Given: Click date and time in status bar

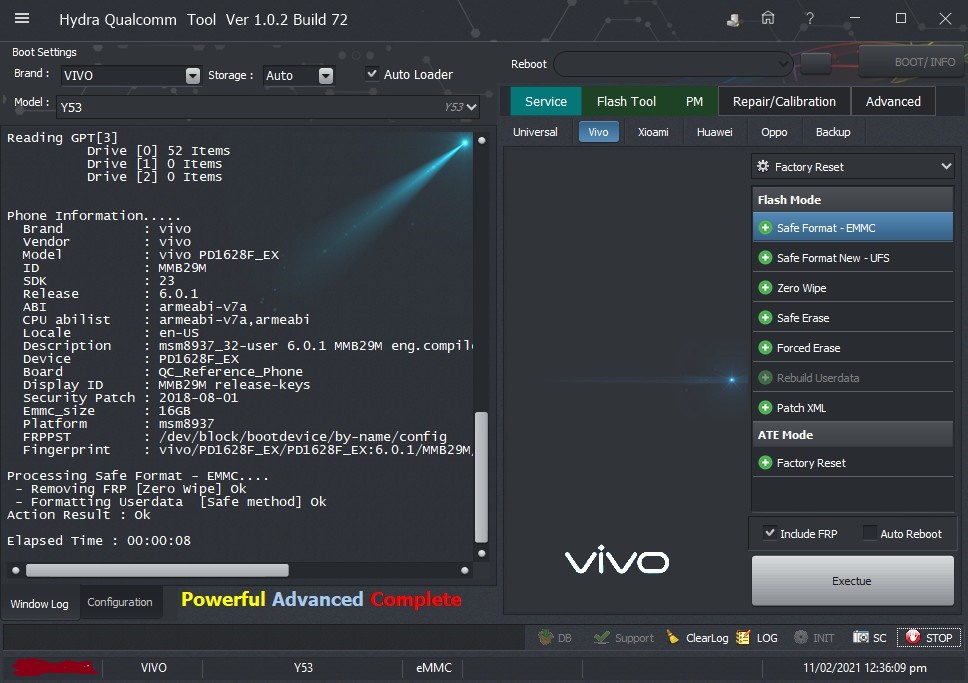Looking at the screenshot, I should [x=864, y=668].
